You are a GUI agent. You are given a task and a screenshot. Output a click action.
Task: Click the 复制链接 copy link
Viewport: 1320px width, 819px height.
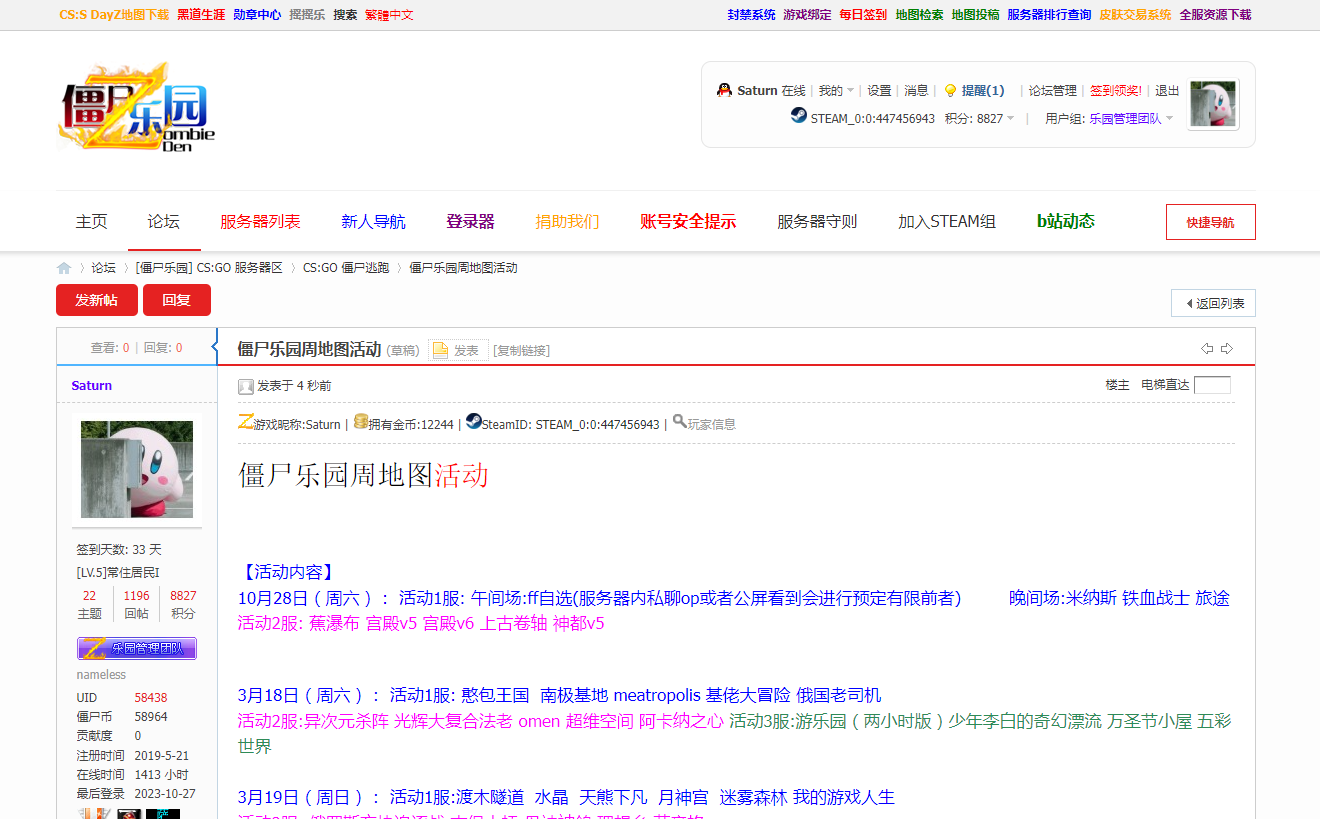tap(521, 350)
